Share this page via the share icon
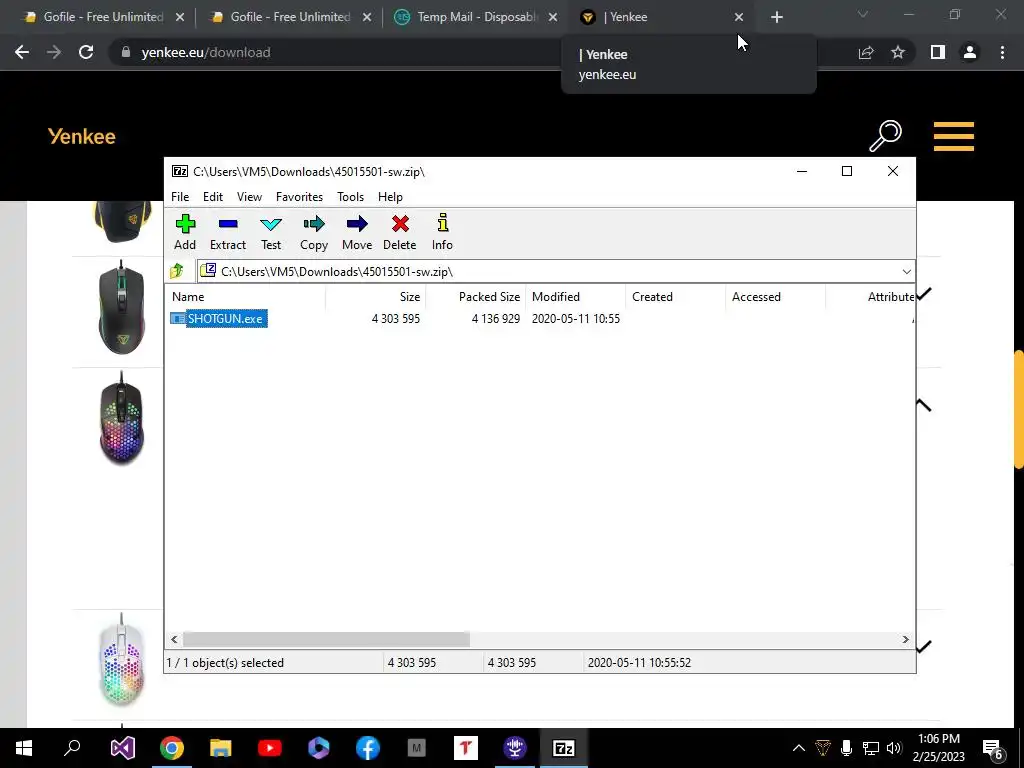1024x768 pixels. coord(866,52)
